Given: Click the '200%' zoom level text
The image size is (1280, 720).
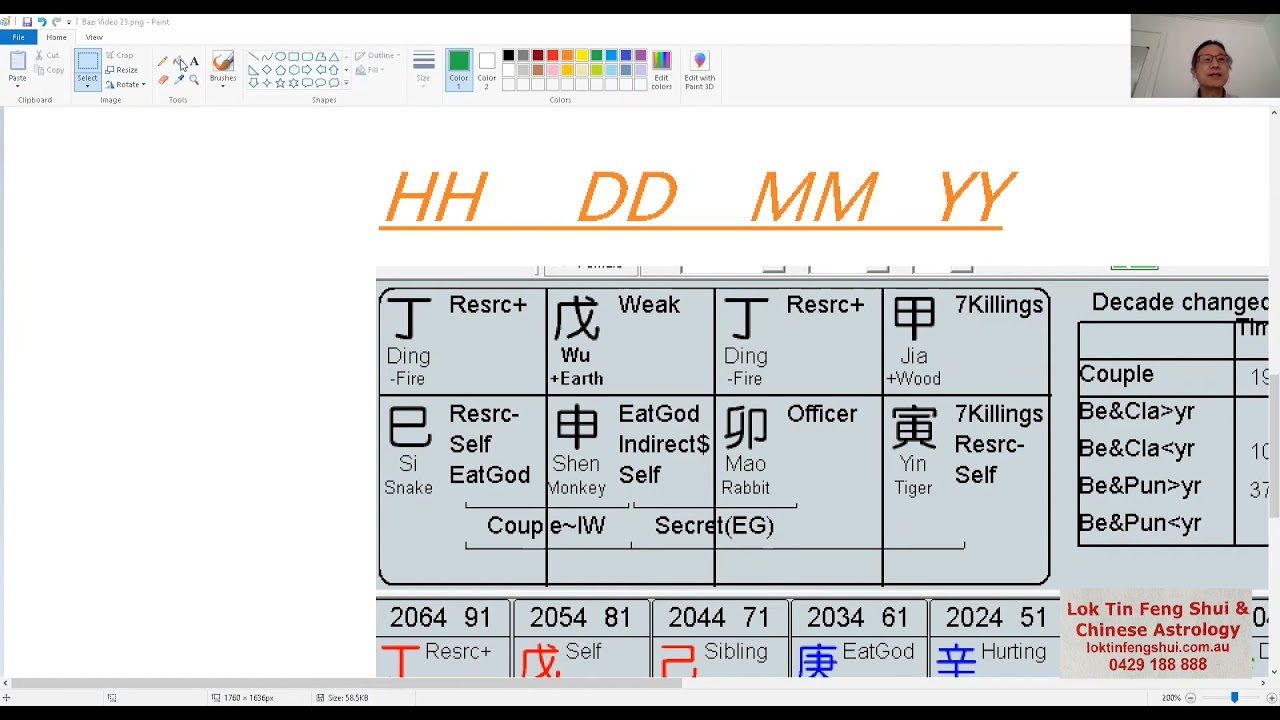Looking at the screenshot, I should 1171,698.
